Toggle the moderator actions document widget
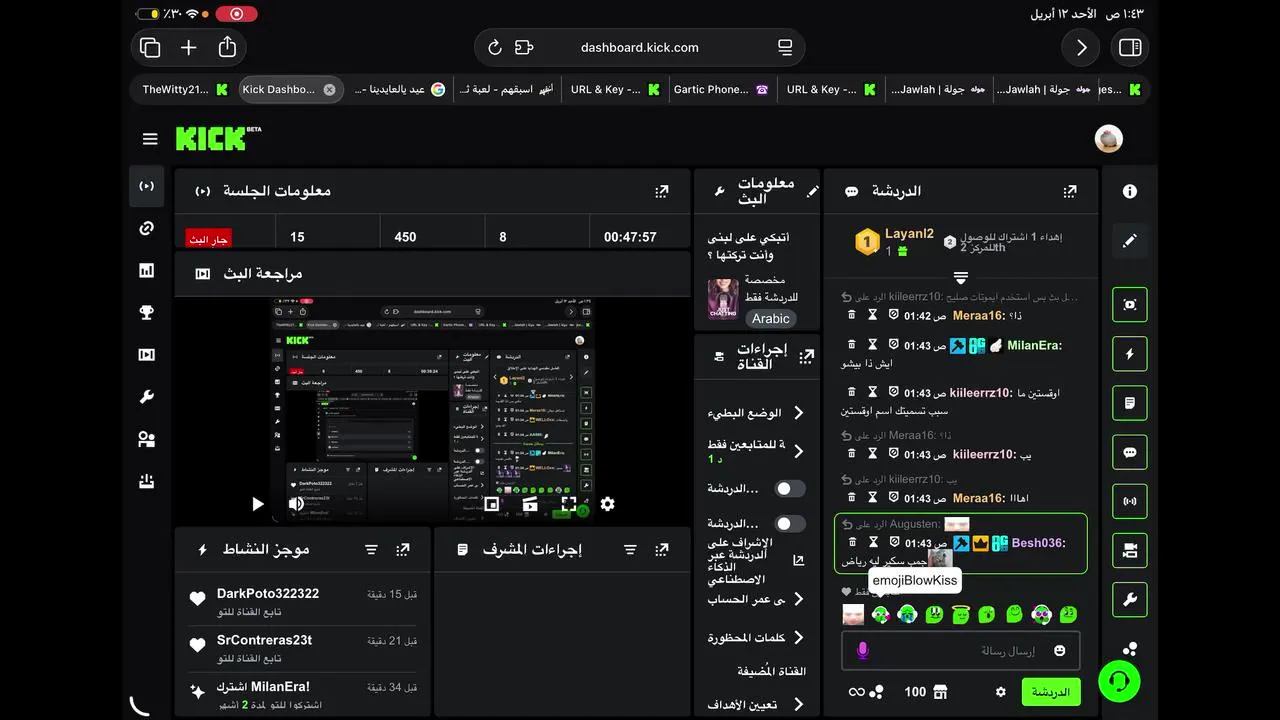This screenshot has width=1280, height=720. pyautogui.click(x=1130, y=403)
